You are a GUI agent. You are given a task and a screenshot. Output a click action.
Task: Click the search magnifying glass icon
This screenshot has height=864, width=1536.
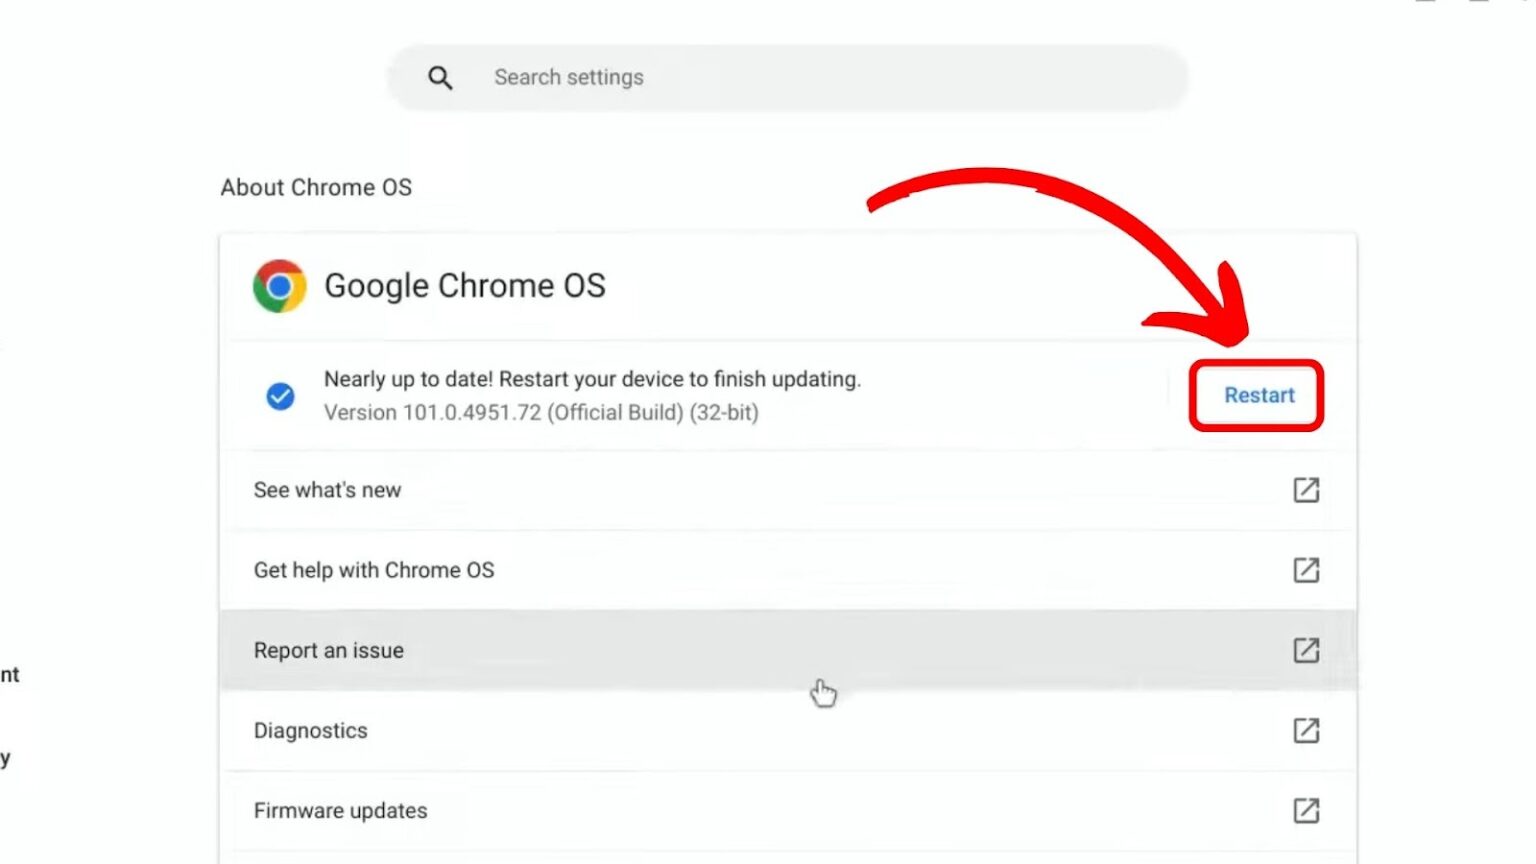point(440,77)
